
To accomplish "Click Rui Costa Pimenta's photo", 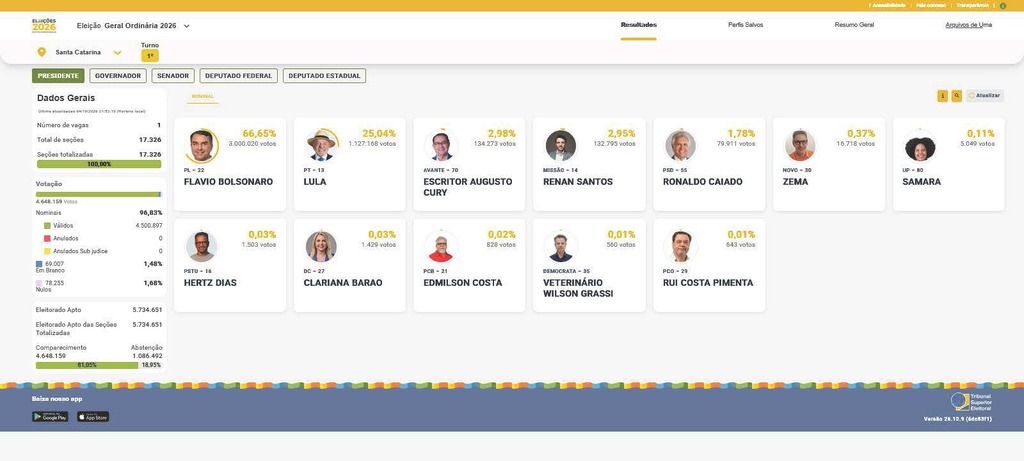I will click(681, 247).
